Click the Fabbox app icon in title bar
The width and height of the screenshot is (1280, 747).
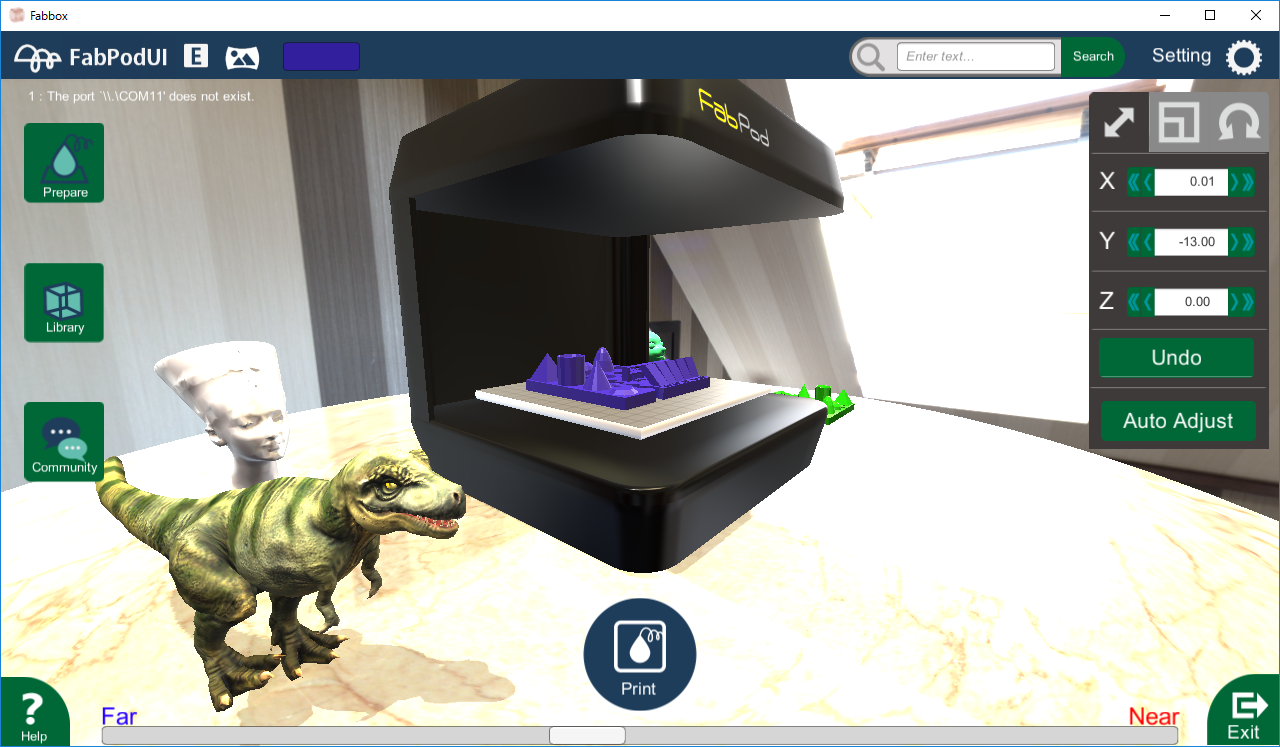[16, 15]
